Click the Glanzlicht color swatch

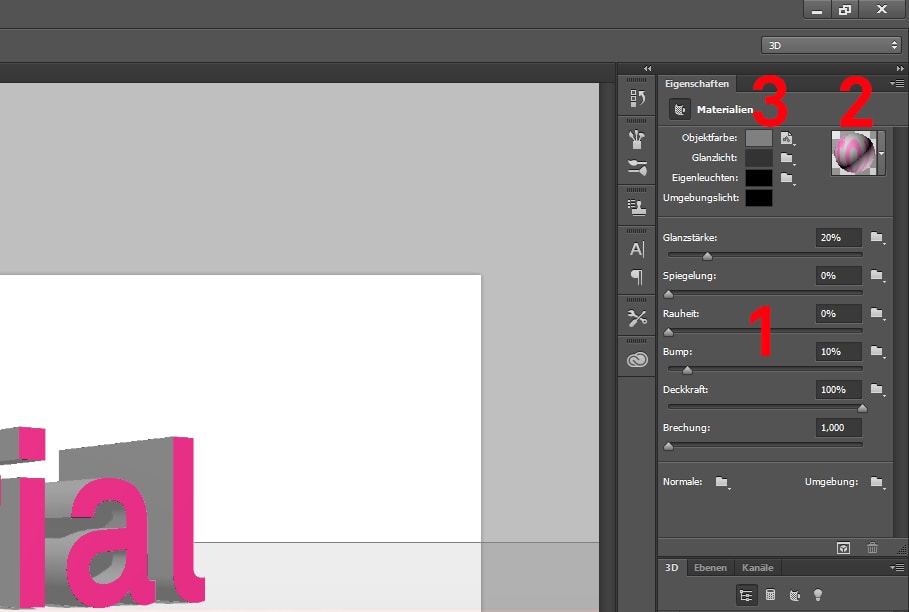[759, 158]
